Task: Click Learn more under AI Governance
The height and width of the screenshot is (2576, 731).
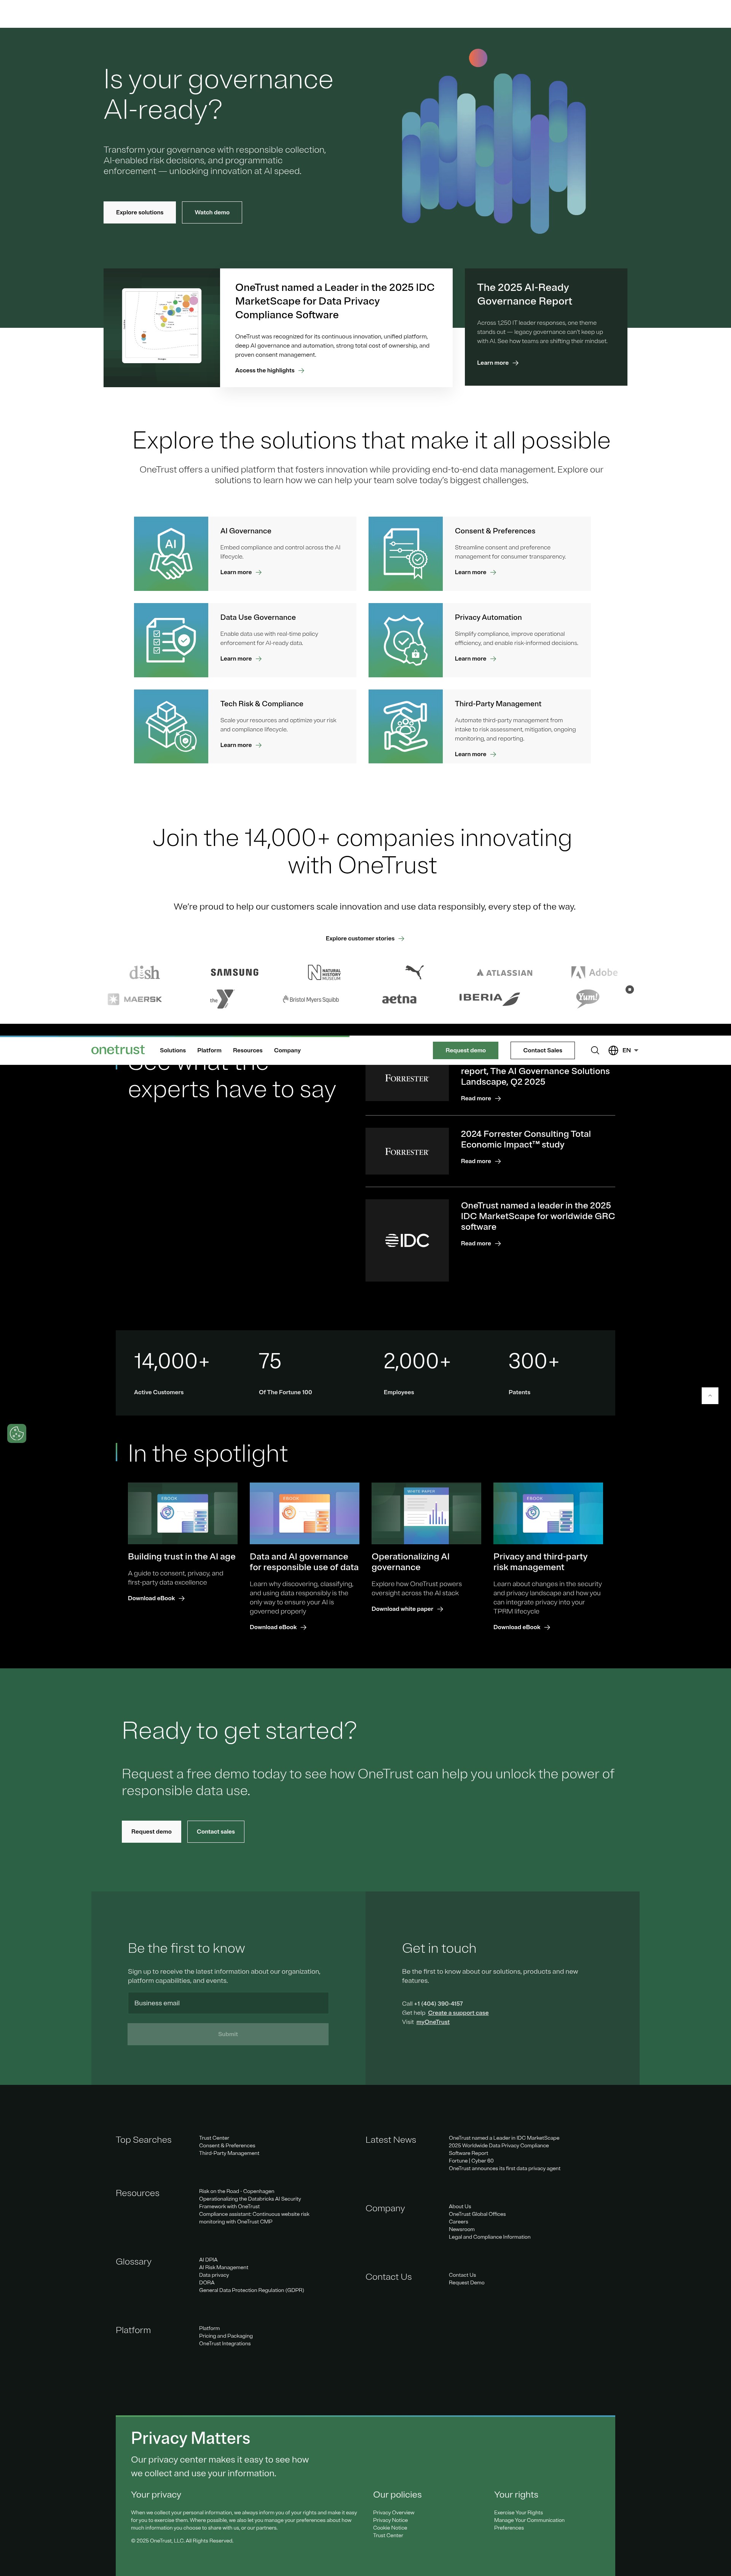Action: click(241, 572)
